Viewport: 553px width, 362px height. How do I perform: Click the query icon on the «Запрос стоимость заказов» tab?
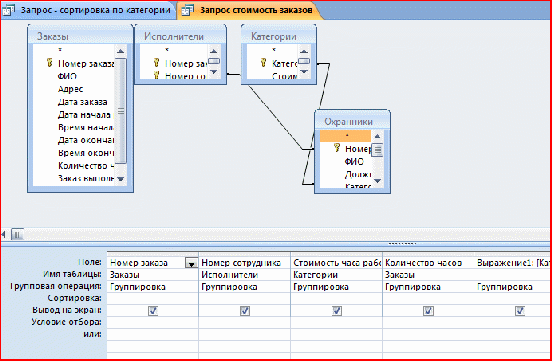pos(188,10)
